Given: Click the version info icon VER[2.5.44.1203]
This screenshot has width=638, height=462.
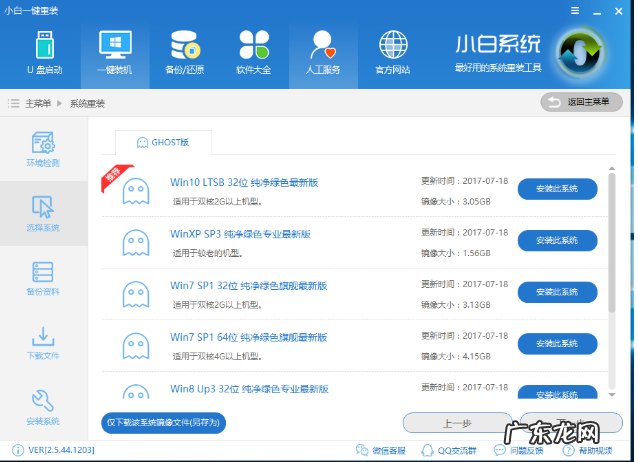Looking at the screenshot, I should pyautogui.click(x=17, y=450).
